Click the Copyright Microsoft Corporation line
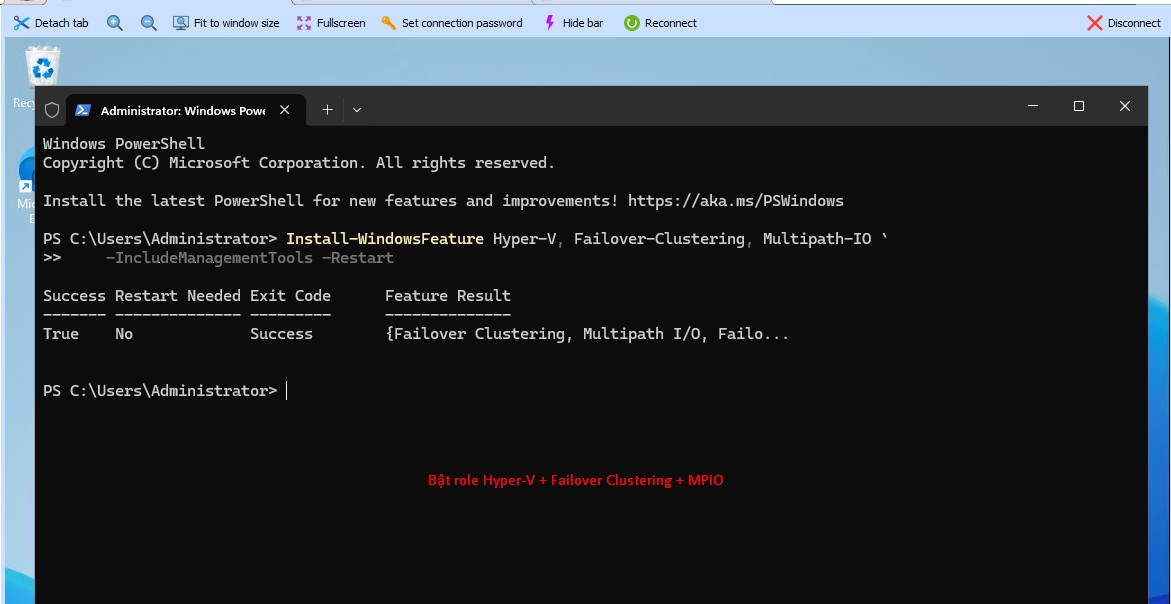The width and height of the screenshot is (1171, 604). 299,163
